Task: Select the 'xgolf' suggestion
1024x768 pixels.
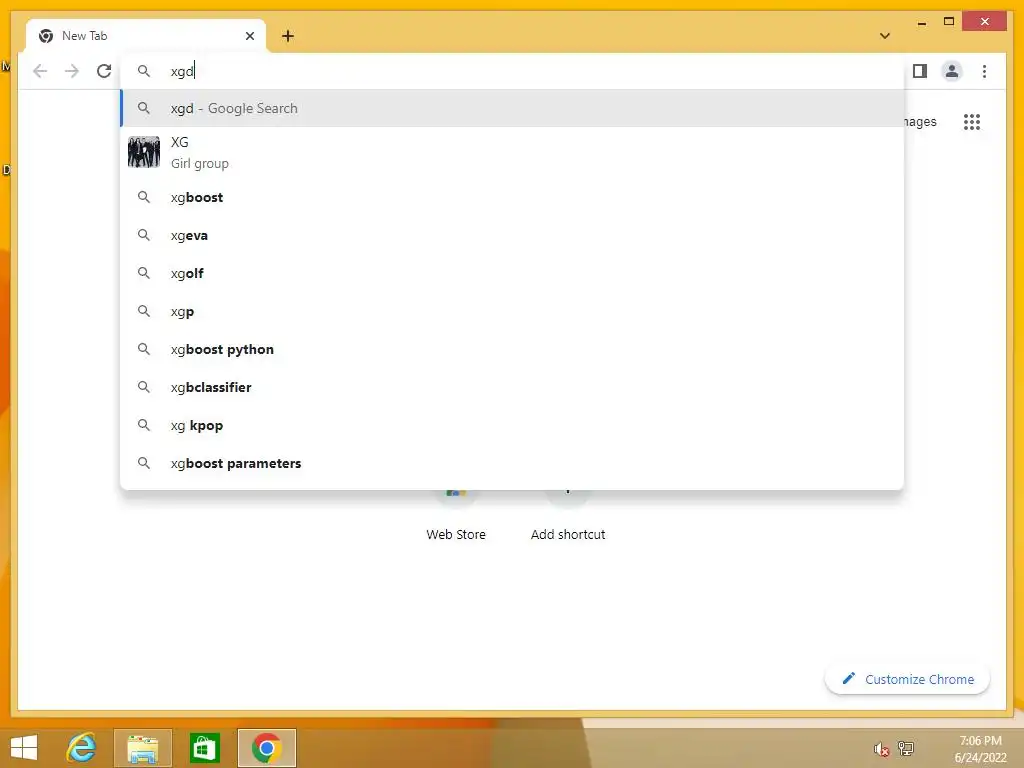Action: 512,273
